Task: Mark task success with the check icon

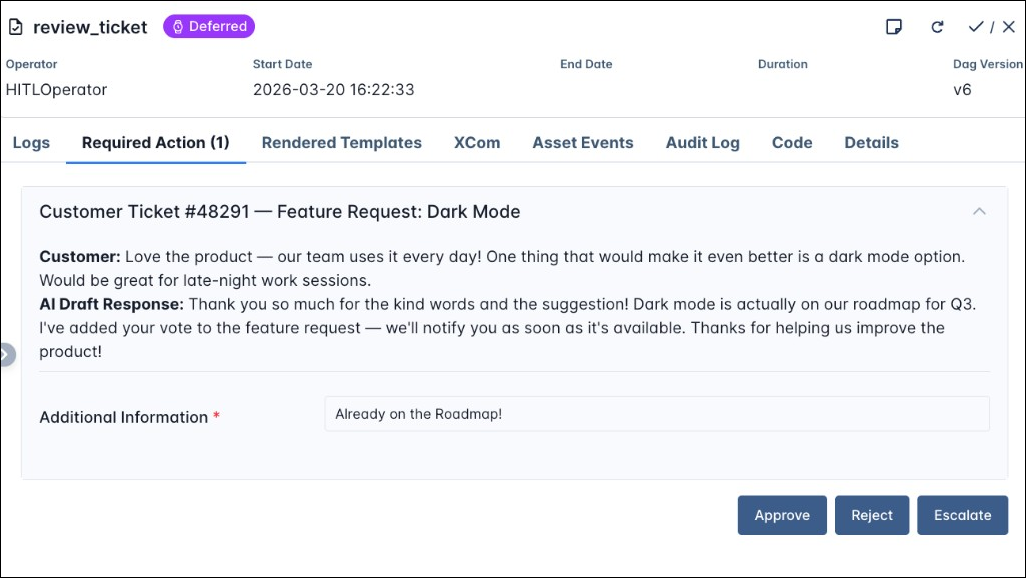Action: [x=975, y=27]
